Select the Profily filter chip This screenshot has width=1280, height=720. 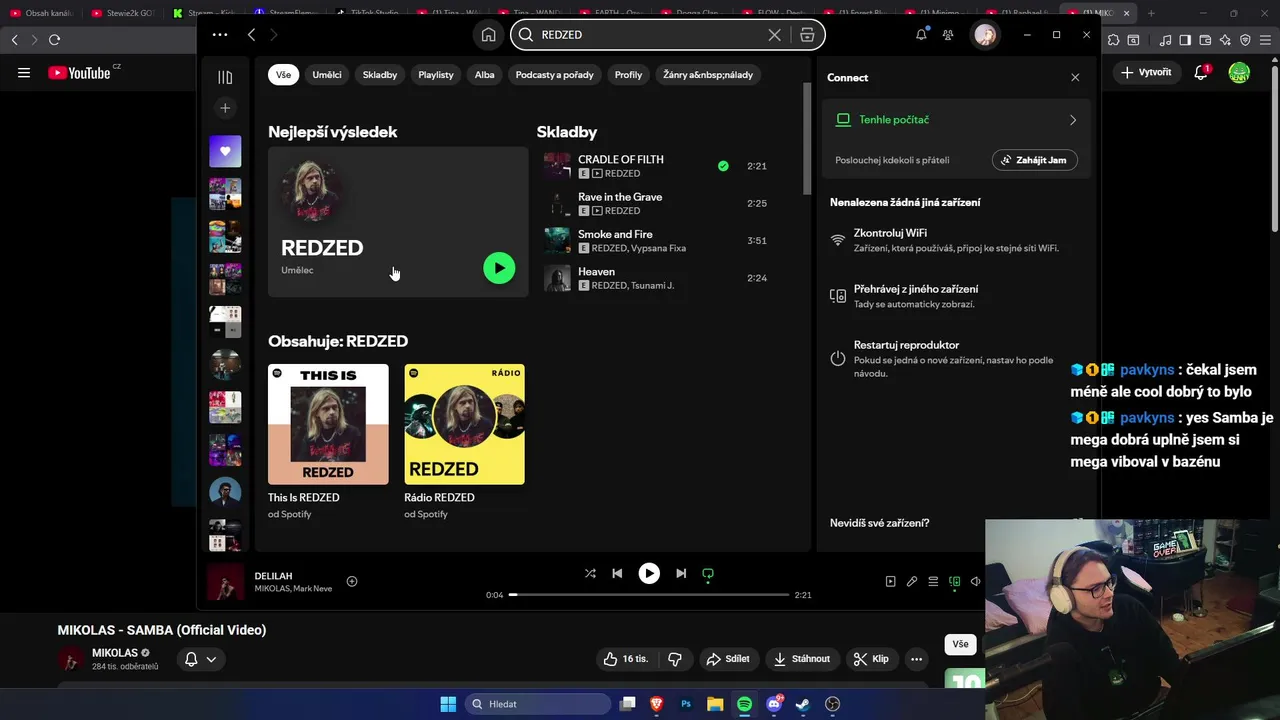tap(629, 75)
